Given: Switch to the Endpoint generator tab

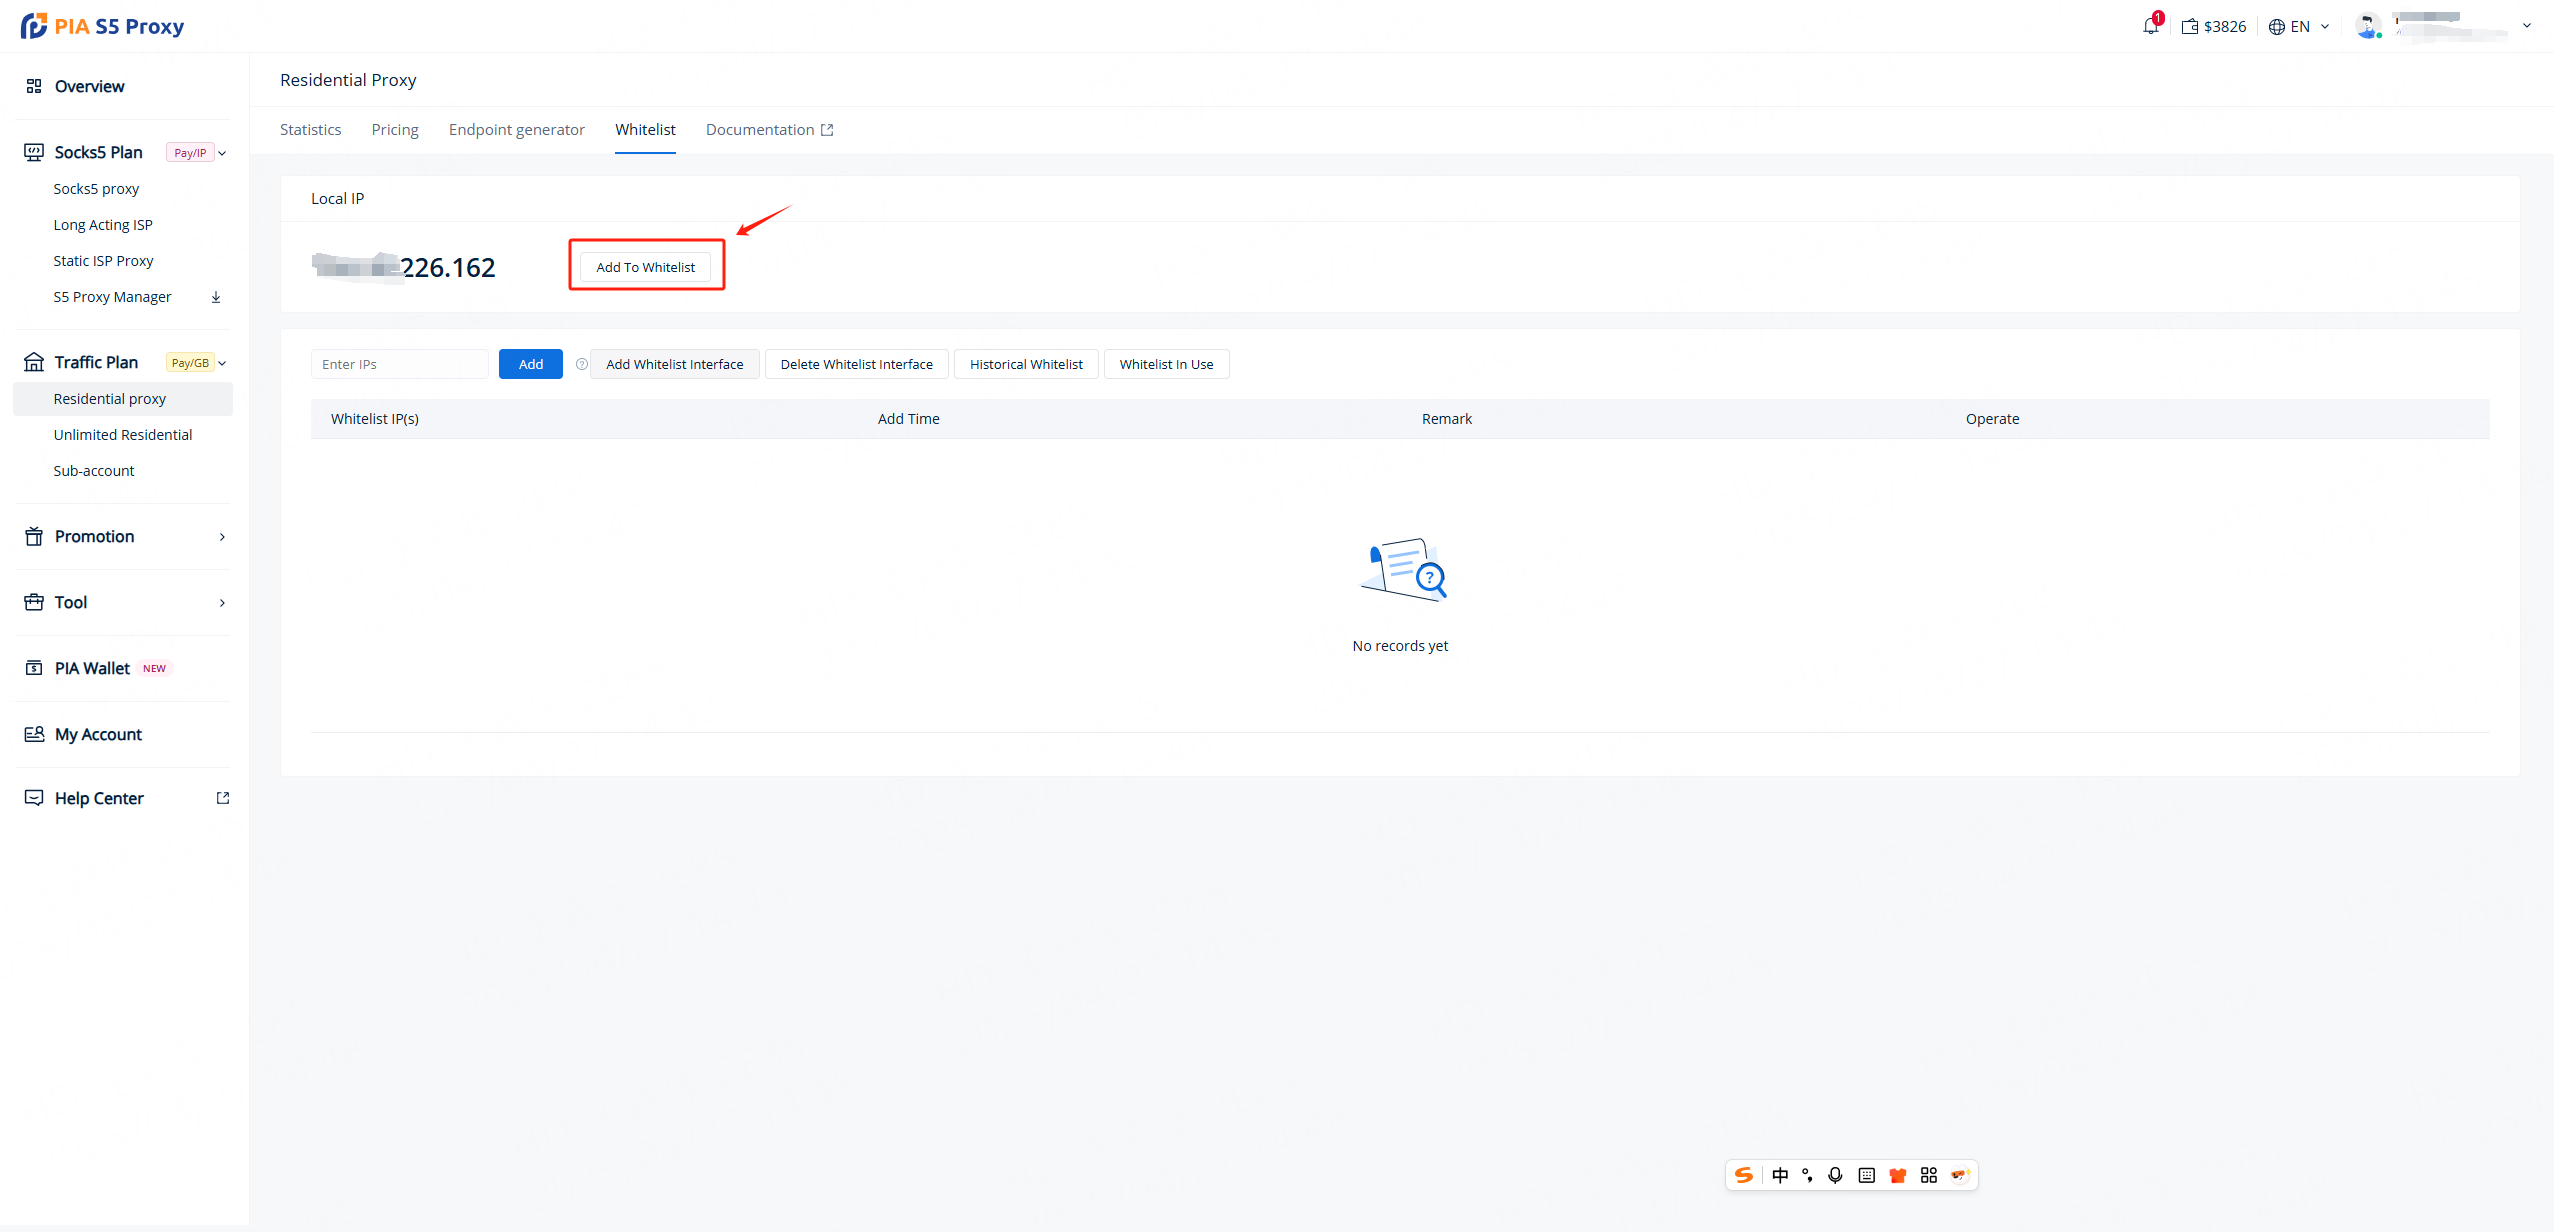Looking at the screenshot, I should [x=516, y=130].
